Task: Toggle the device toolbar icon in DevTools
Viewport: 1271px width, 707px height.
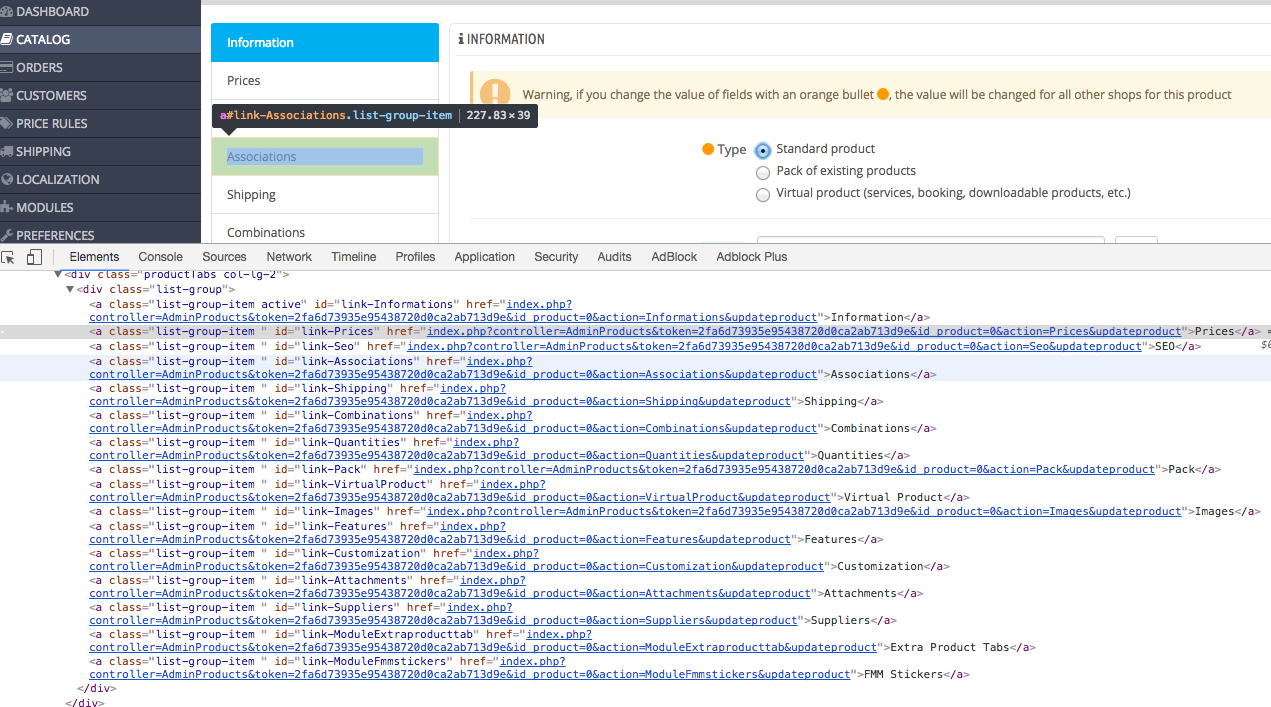Action: 34,257
